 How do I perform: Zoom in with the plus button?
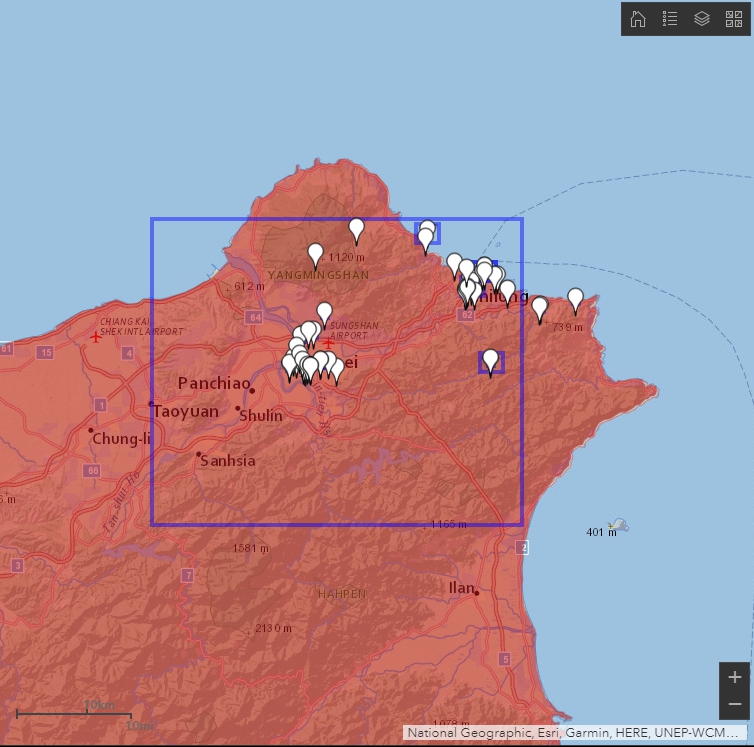point(734,677)
